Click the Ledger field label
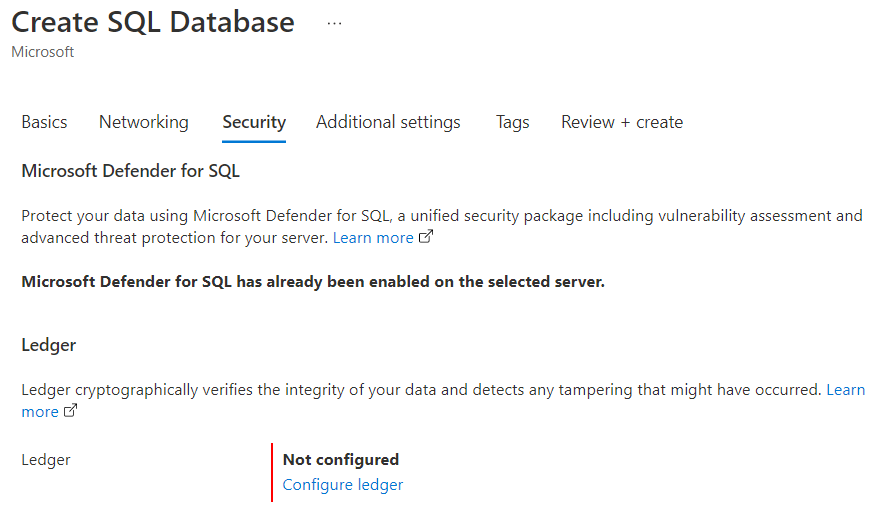The image size is (888, 529). 46,460
